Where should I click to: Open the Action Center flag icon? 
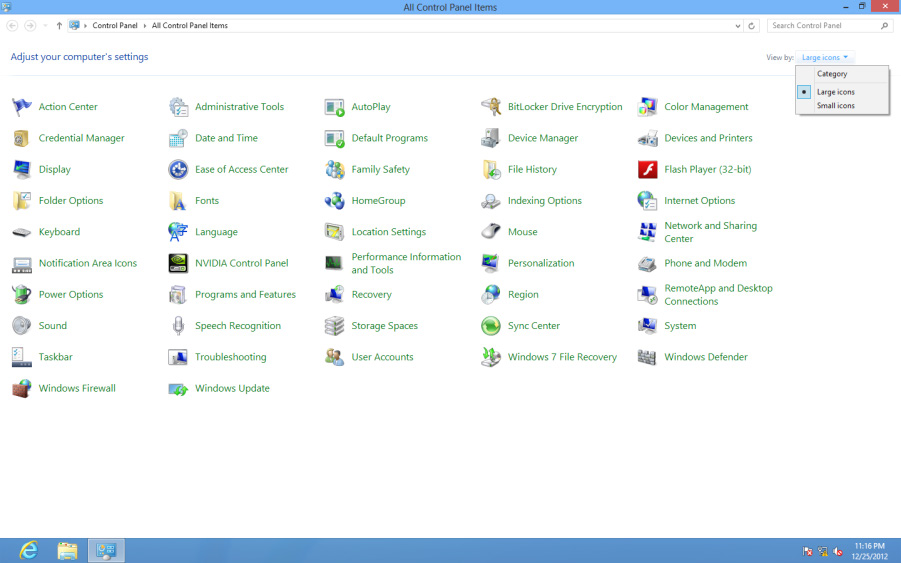point(22,107)
